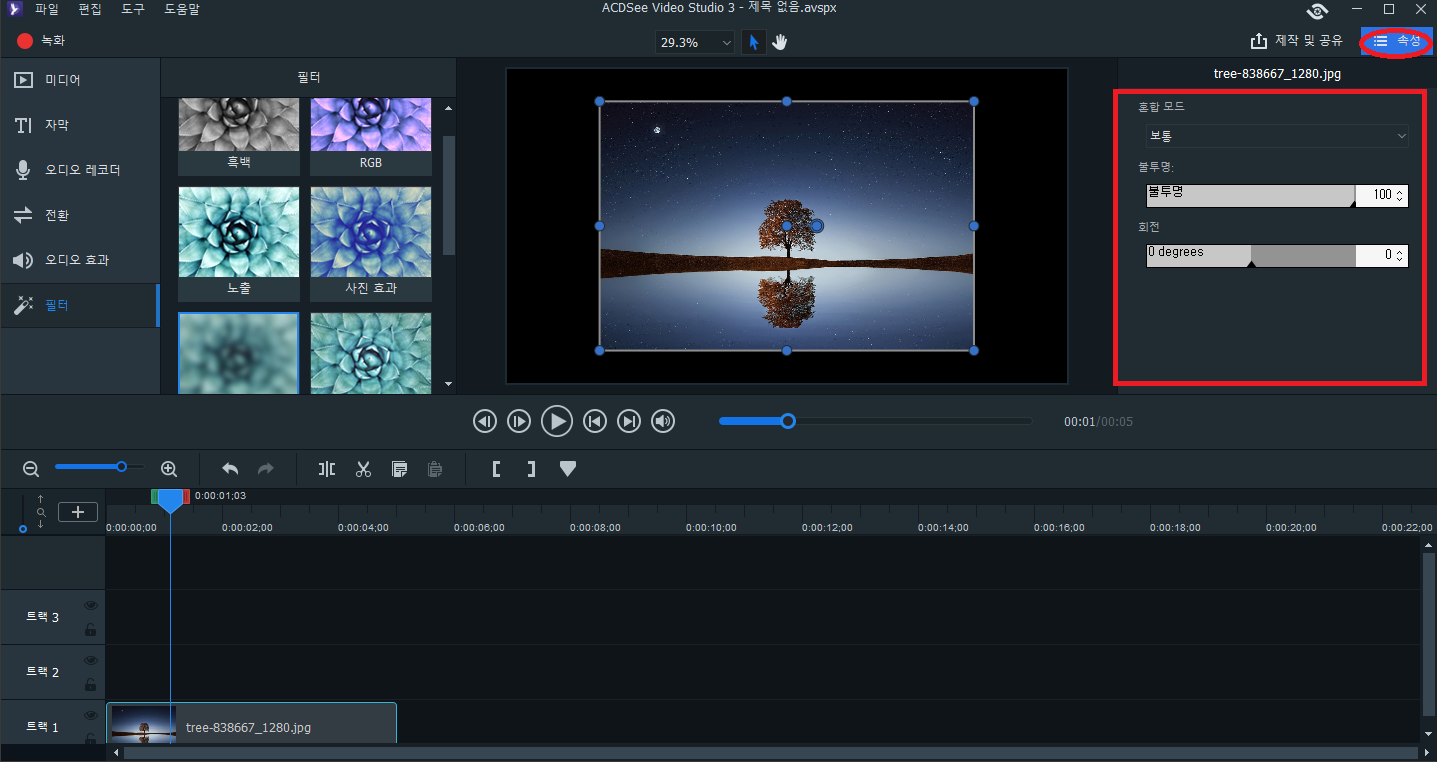
Task: Click the step forward playback button
Action: 519,421
